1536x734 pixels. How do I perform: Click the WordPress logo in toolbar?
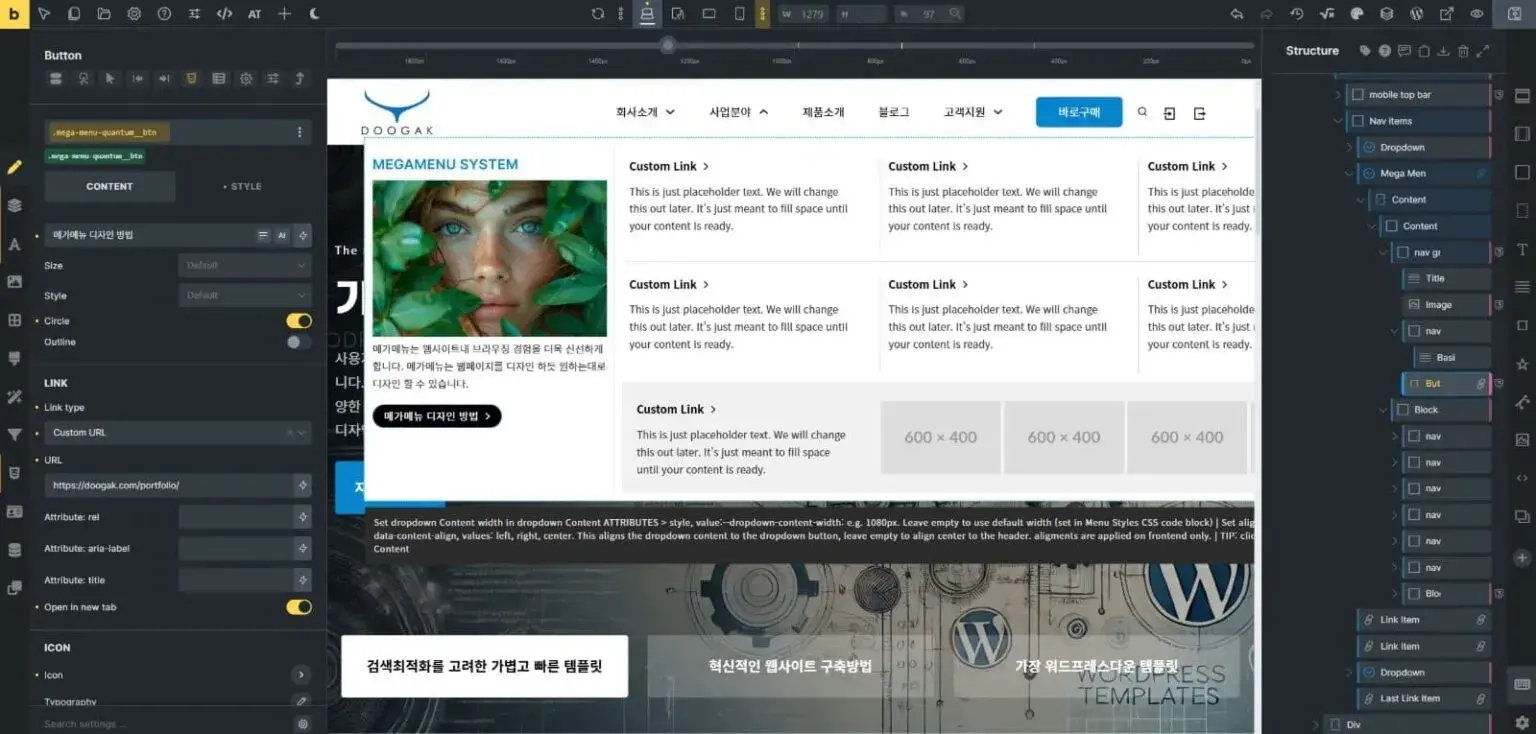click(x=1416, y=14)
